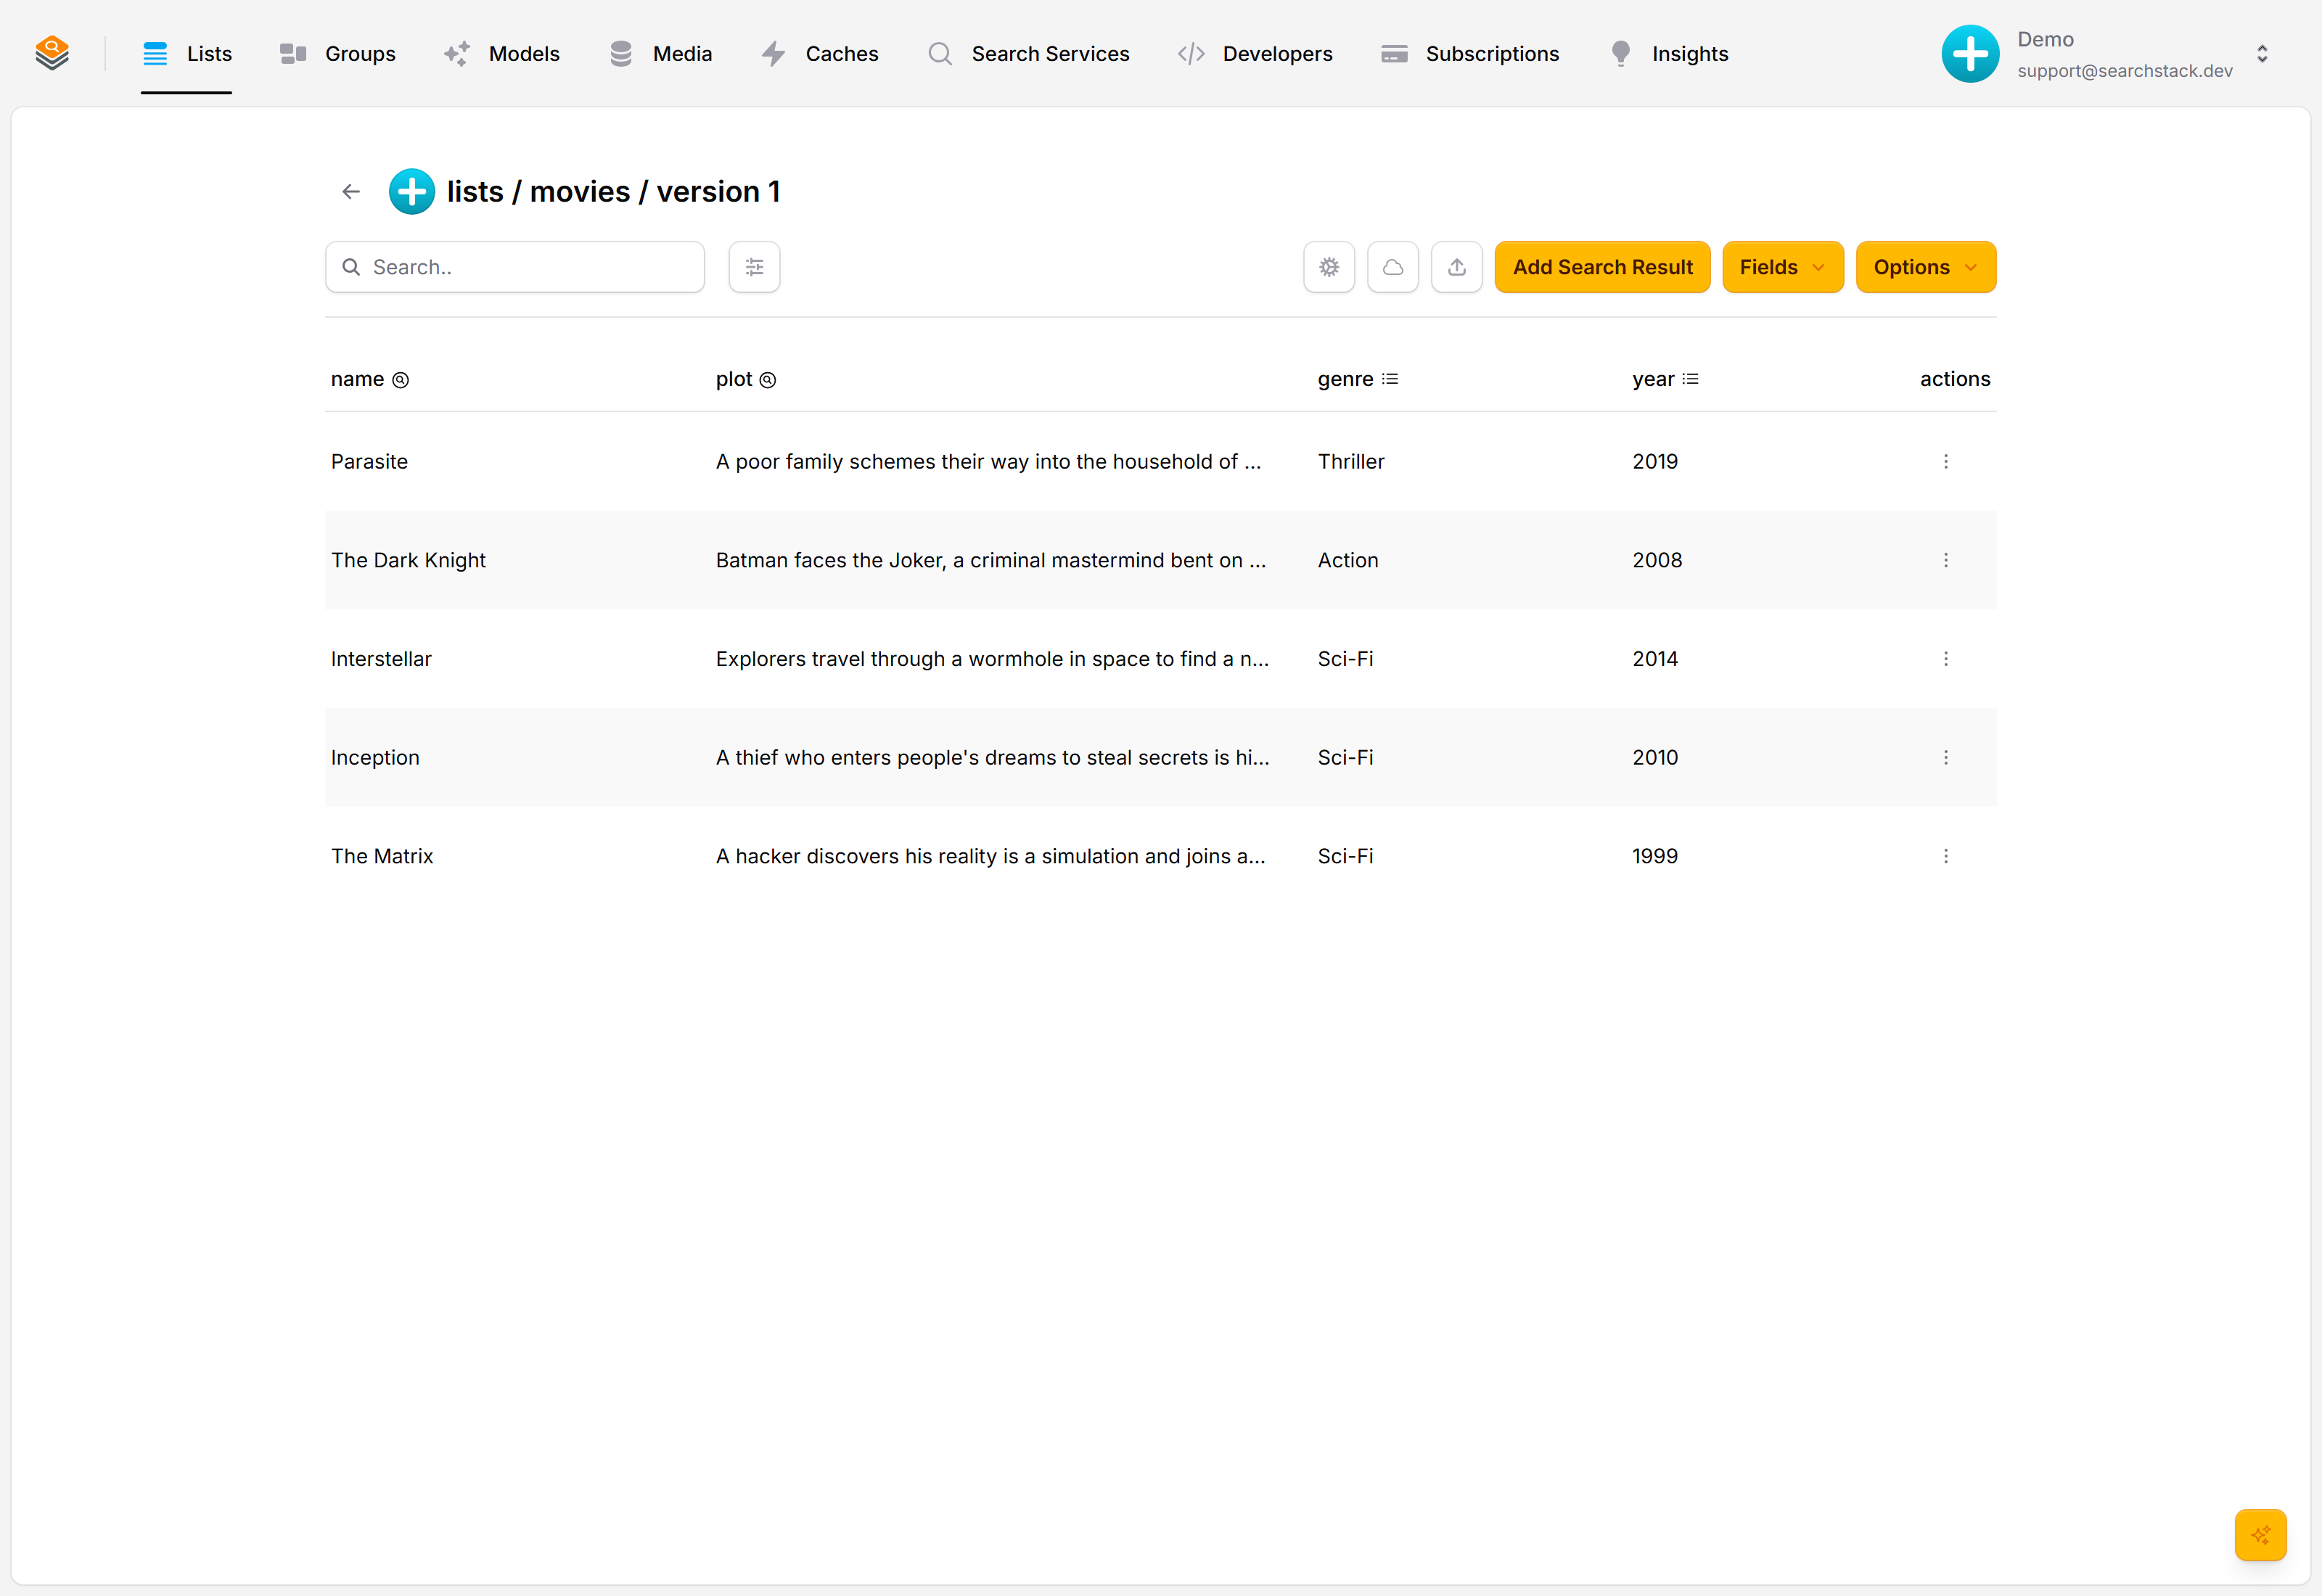
Task: Open the Lists tab
Action: pyautogui.click(x=187, y=54)
